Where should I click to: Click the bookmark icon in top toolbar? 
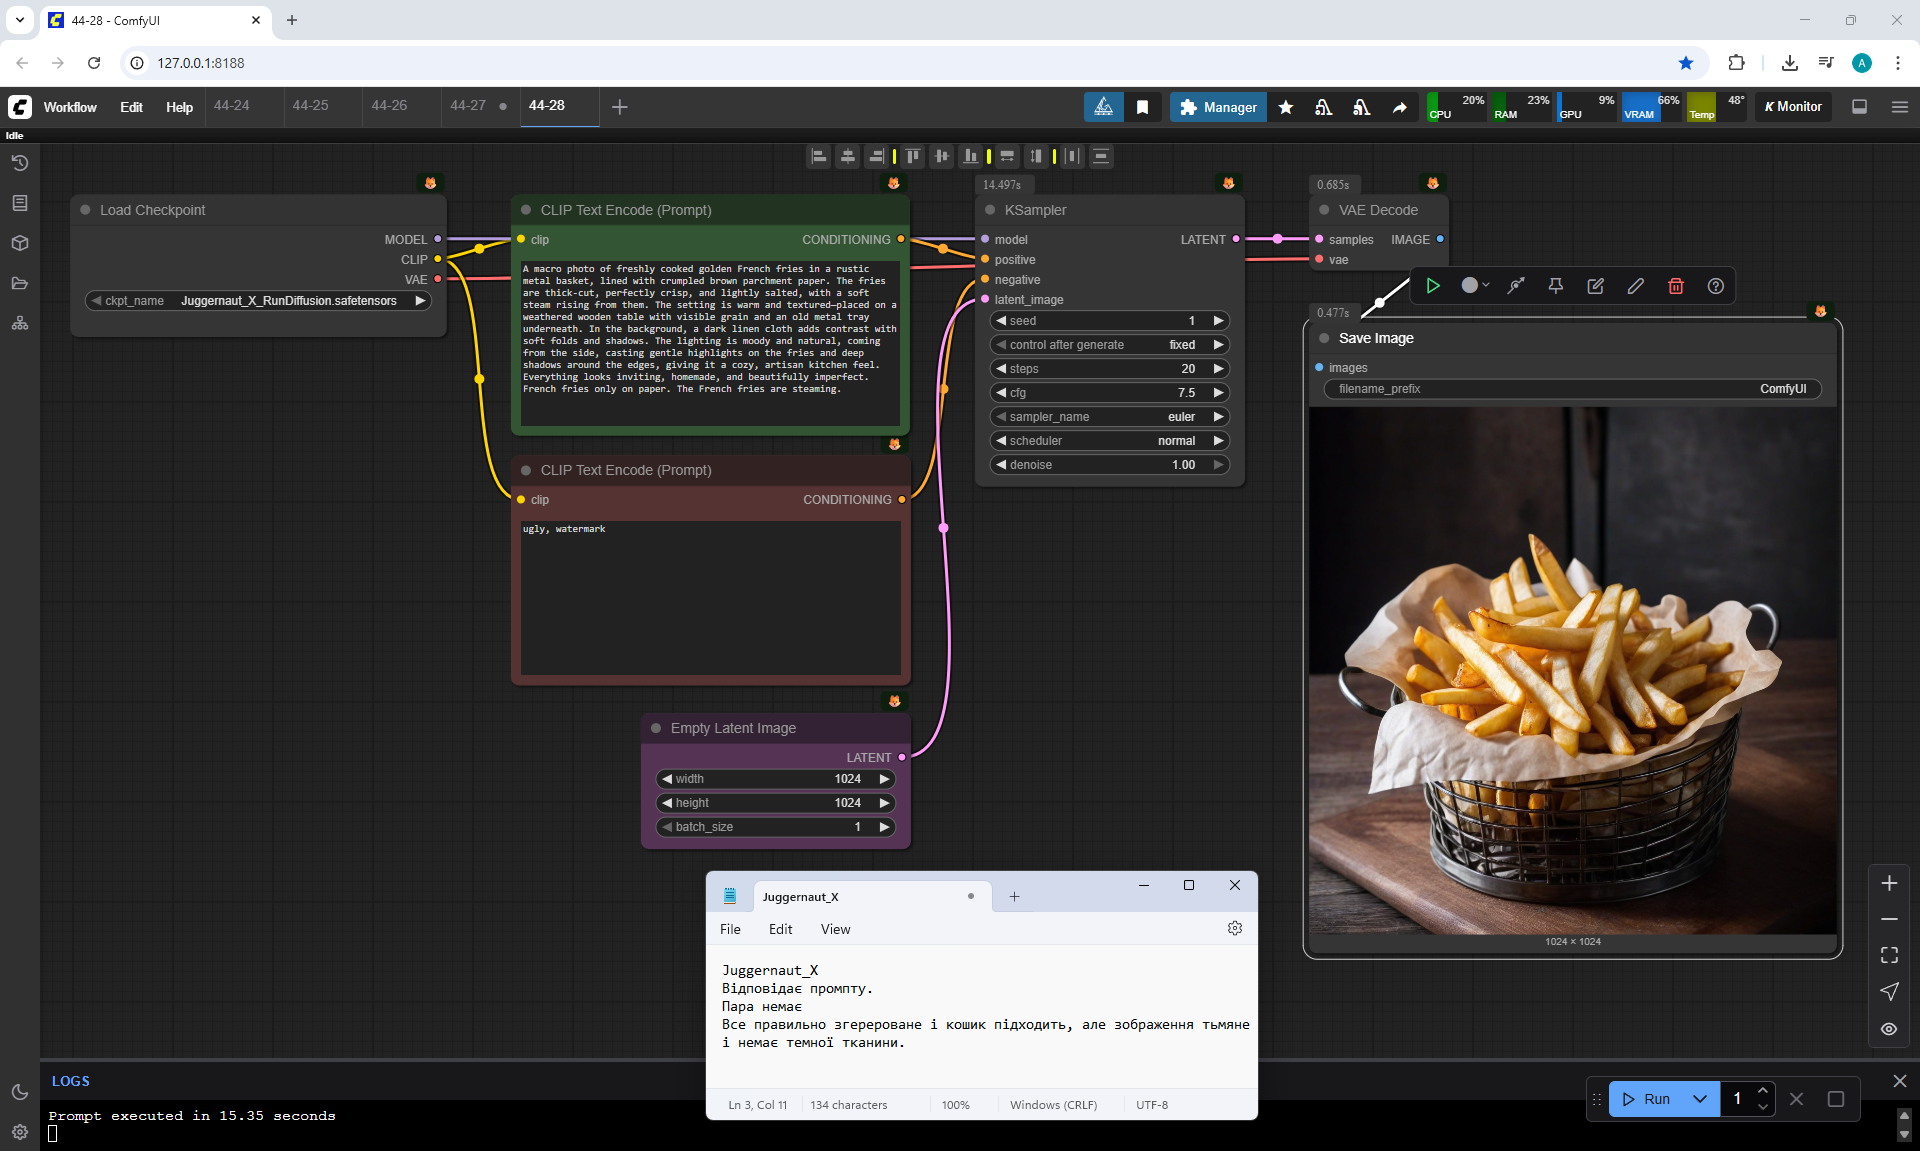click(x=1142, y=107)
